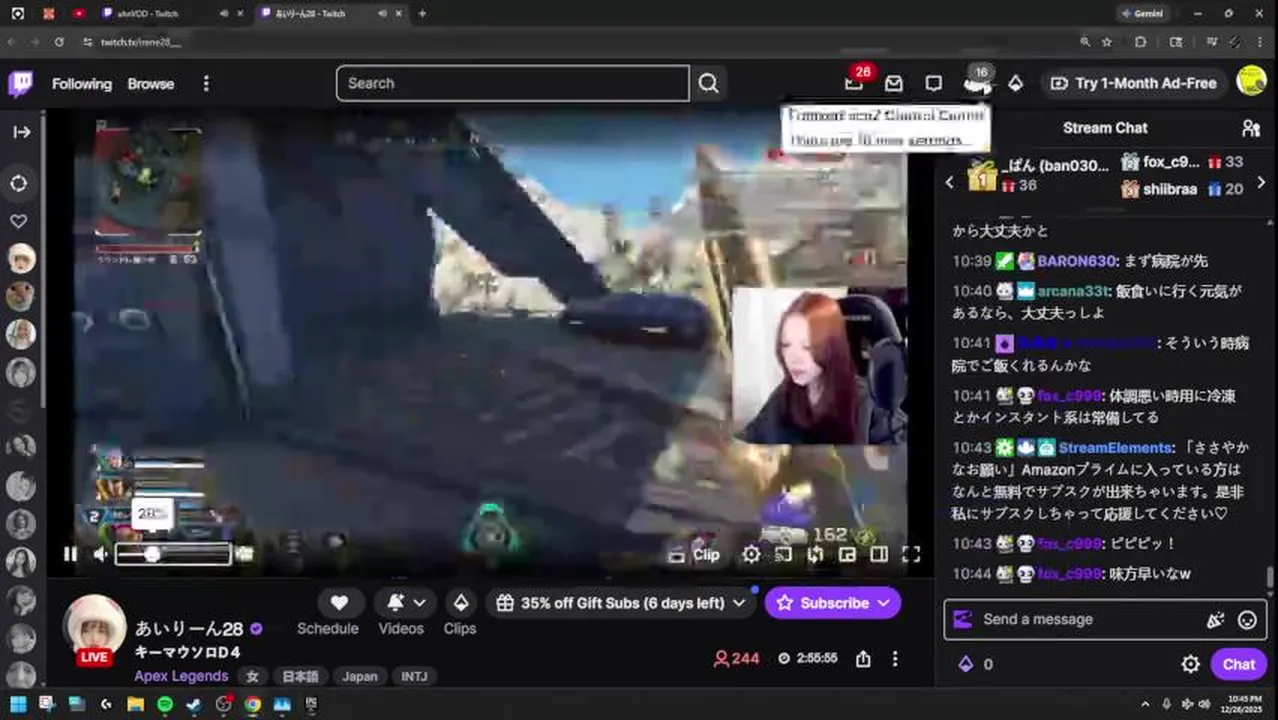Open notification bell dropdown
1278x720 pixels.
coord(407,603)
